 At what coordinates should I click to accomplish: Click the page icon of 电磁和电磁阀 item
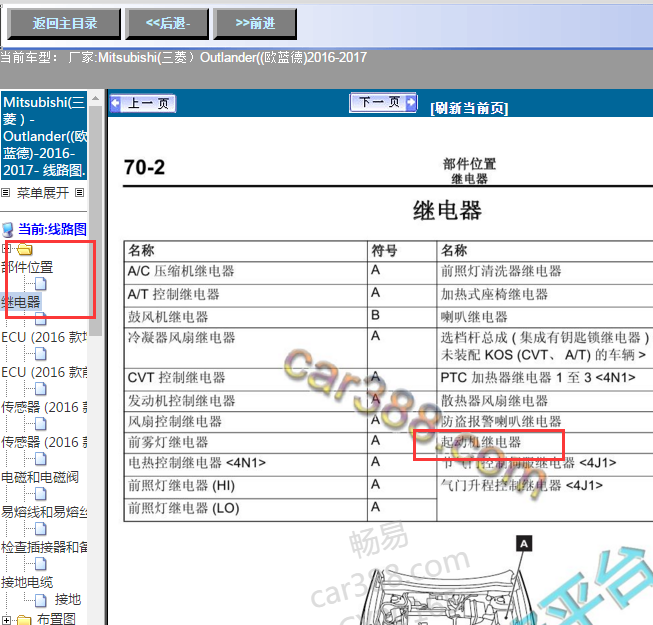40,459
